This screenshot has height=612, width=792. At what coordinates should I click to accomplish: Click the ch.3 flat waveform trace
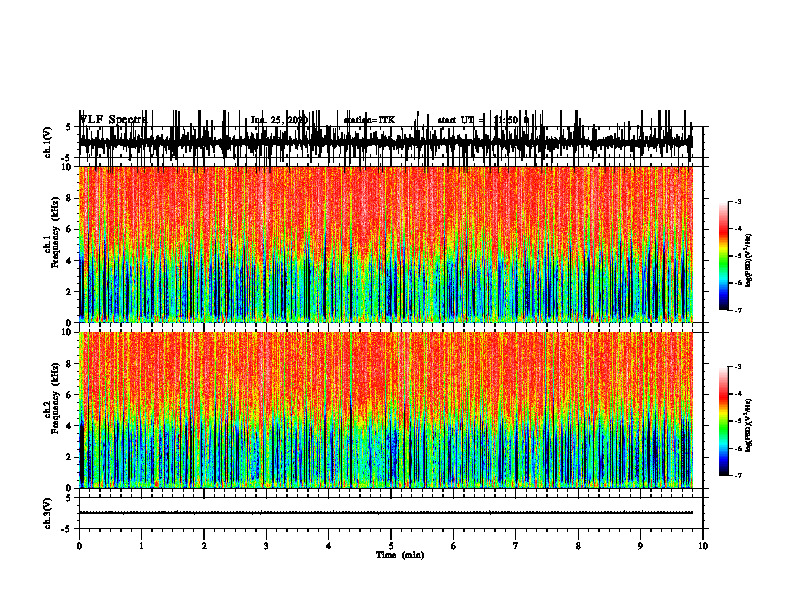coord(386,513)
